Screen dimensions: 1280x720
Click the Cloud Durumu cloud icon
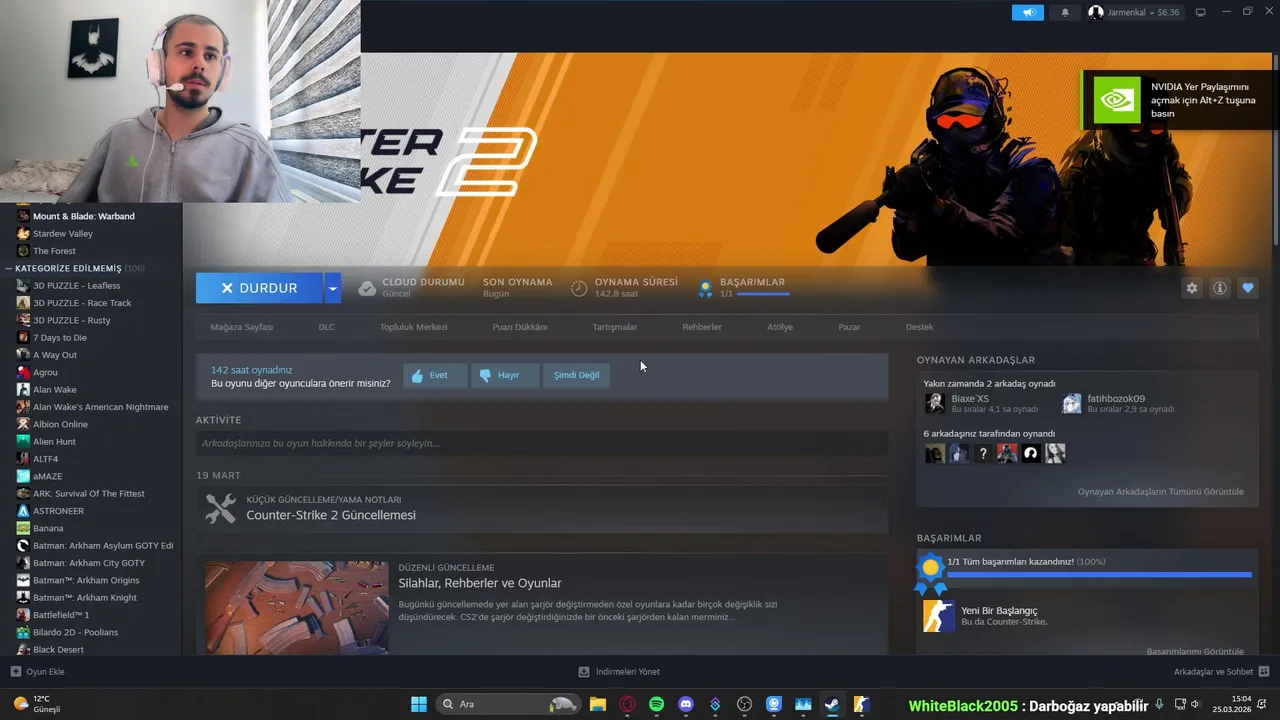(x=367, y=288)
